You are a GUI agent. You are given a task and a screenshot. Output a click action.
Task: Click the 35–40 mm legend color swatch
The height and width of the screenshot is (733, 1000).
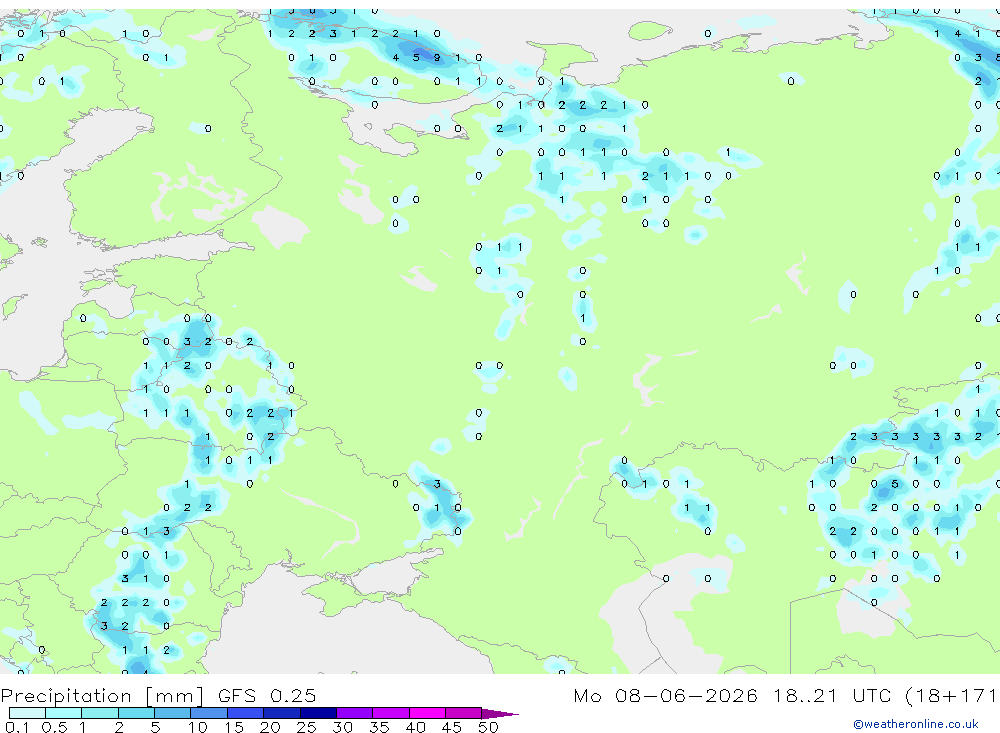(391, 713)
